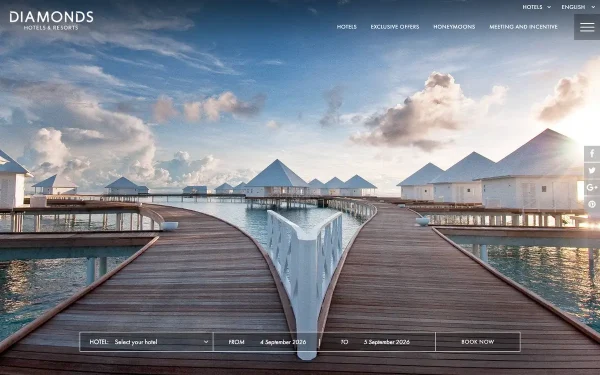Viewport: 600px width, 375px height.
Task: Open Meeting and Incentive page
Action: tap(523, 27)
